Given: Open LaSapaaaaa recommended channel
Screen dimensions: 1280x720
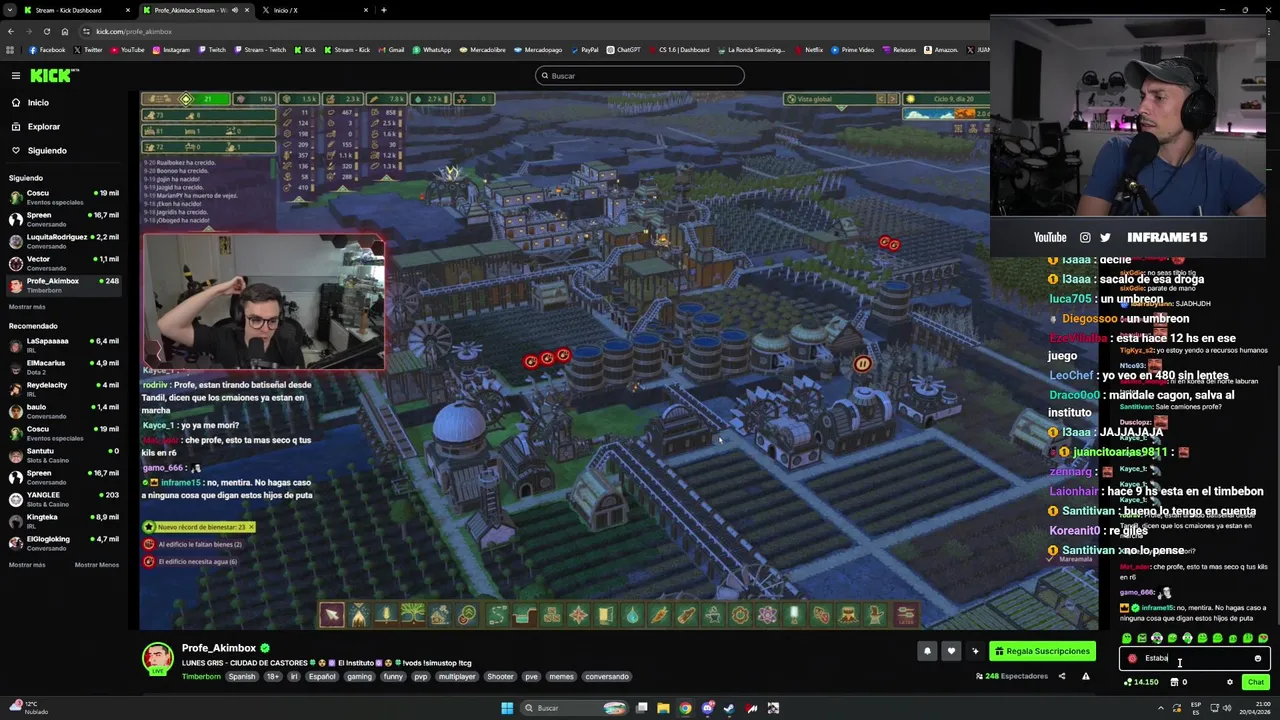Looking at the screenshot, I should click(64, 345).
